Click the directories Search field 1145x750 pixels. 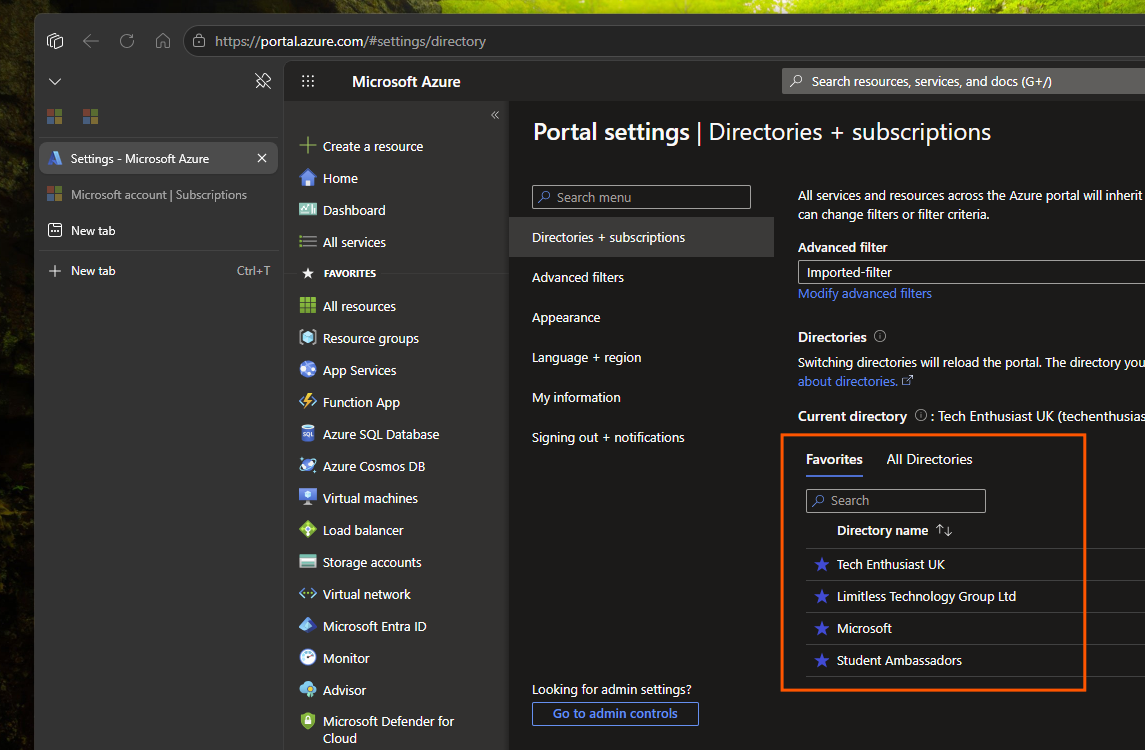(895, 501)
